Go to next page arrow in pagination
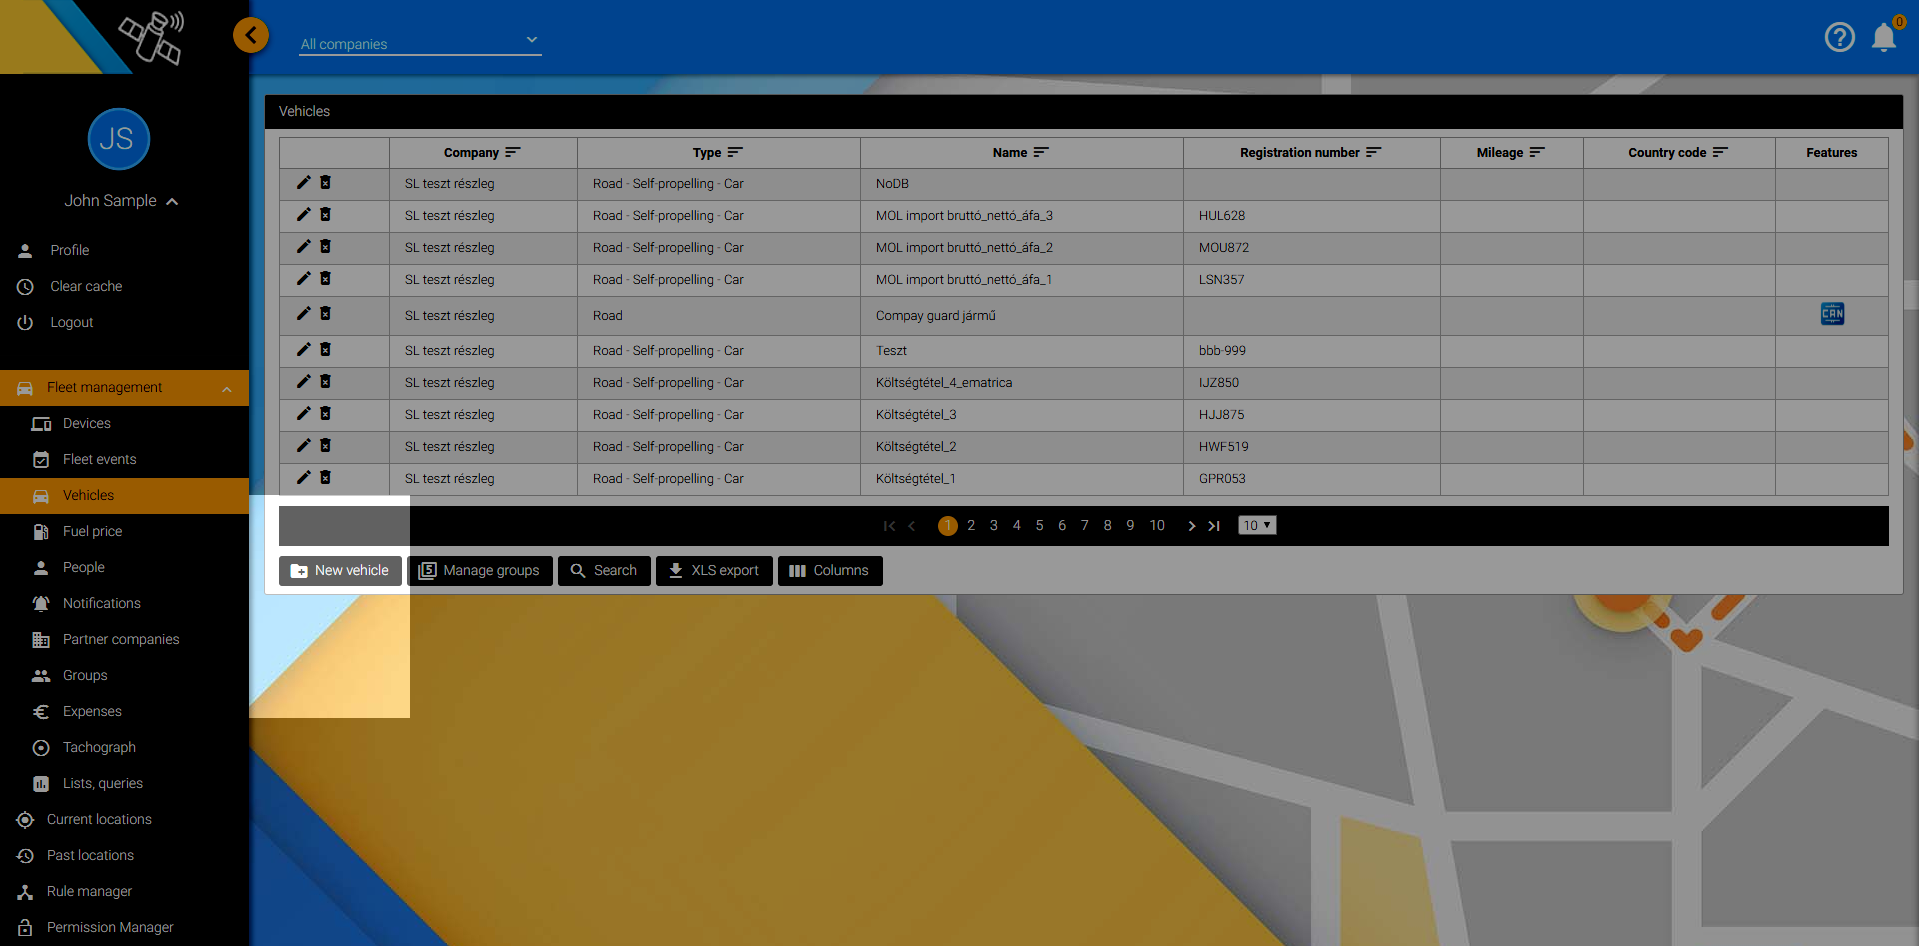Image resolution: width=1919 pixels, height=946 pixels. coord(1191,526)
